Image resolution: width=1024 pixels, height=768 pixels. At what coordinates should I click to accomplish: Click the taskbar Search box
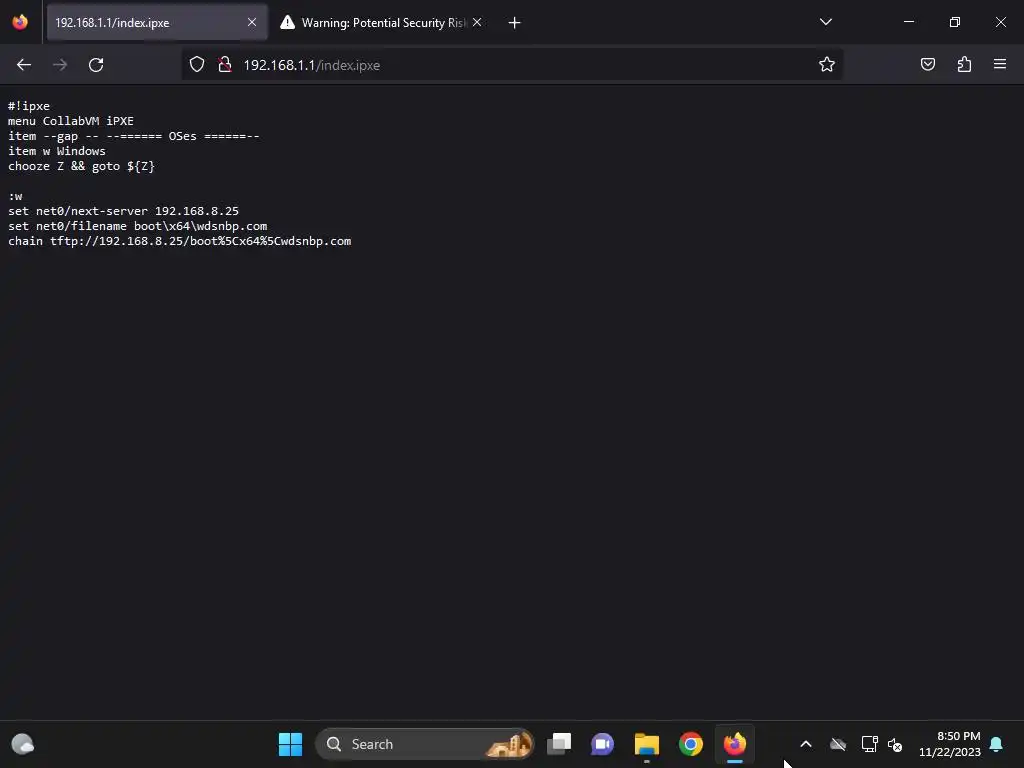pyautogui.click(x=424, y=744)
